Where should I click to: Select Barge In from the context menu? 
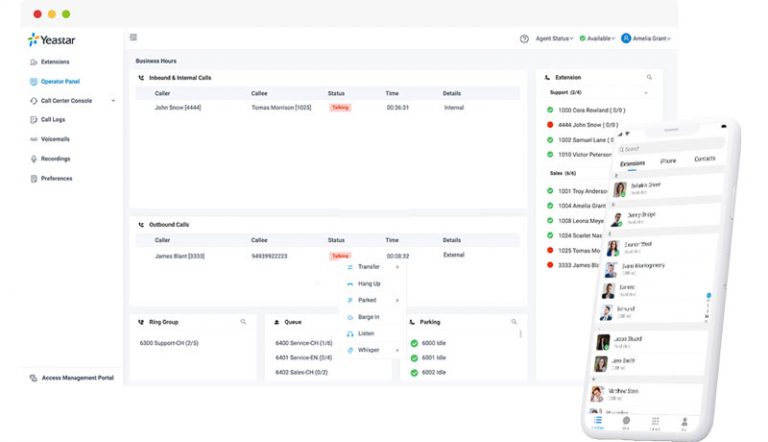tap(368, 316)
